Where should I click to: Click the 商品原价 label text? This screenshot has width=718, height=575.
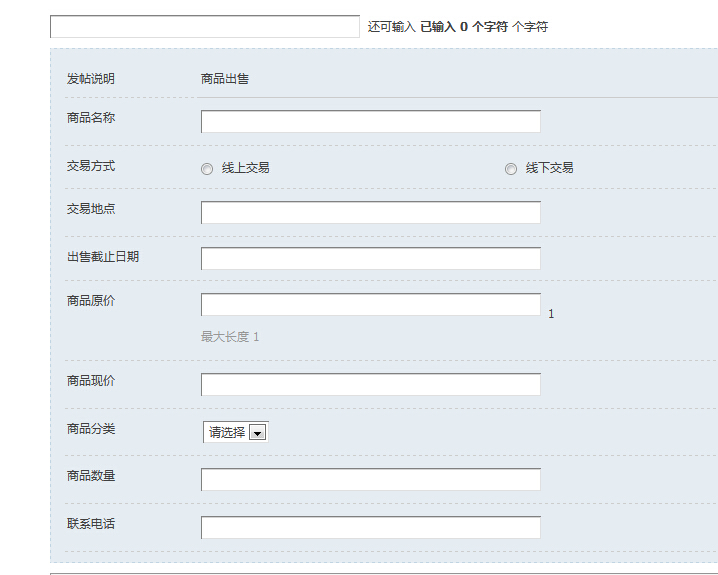pyautogui.click(x=91, y=301)
